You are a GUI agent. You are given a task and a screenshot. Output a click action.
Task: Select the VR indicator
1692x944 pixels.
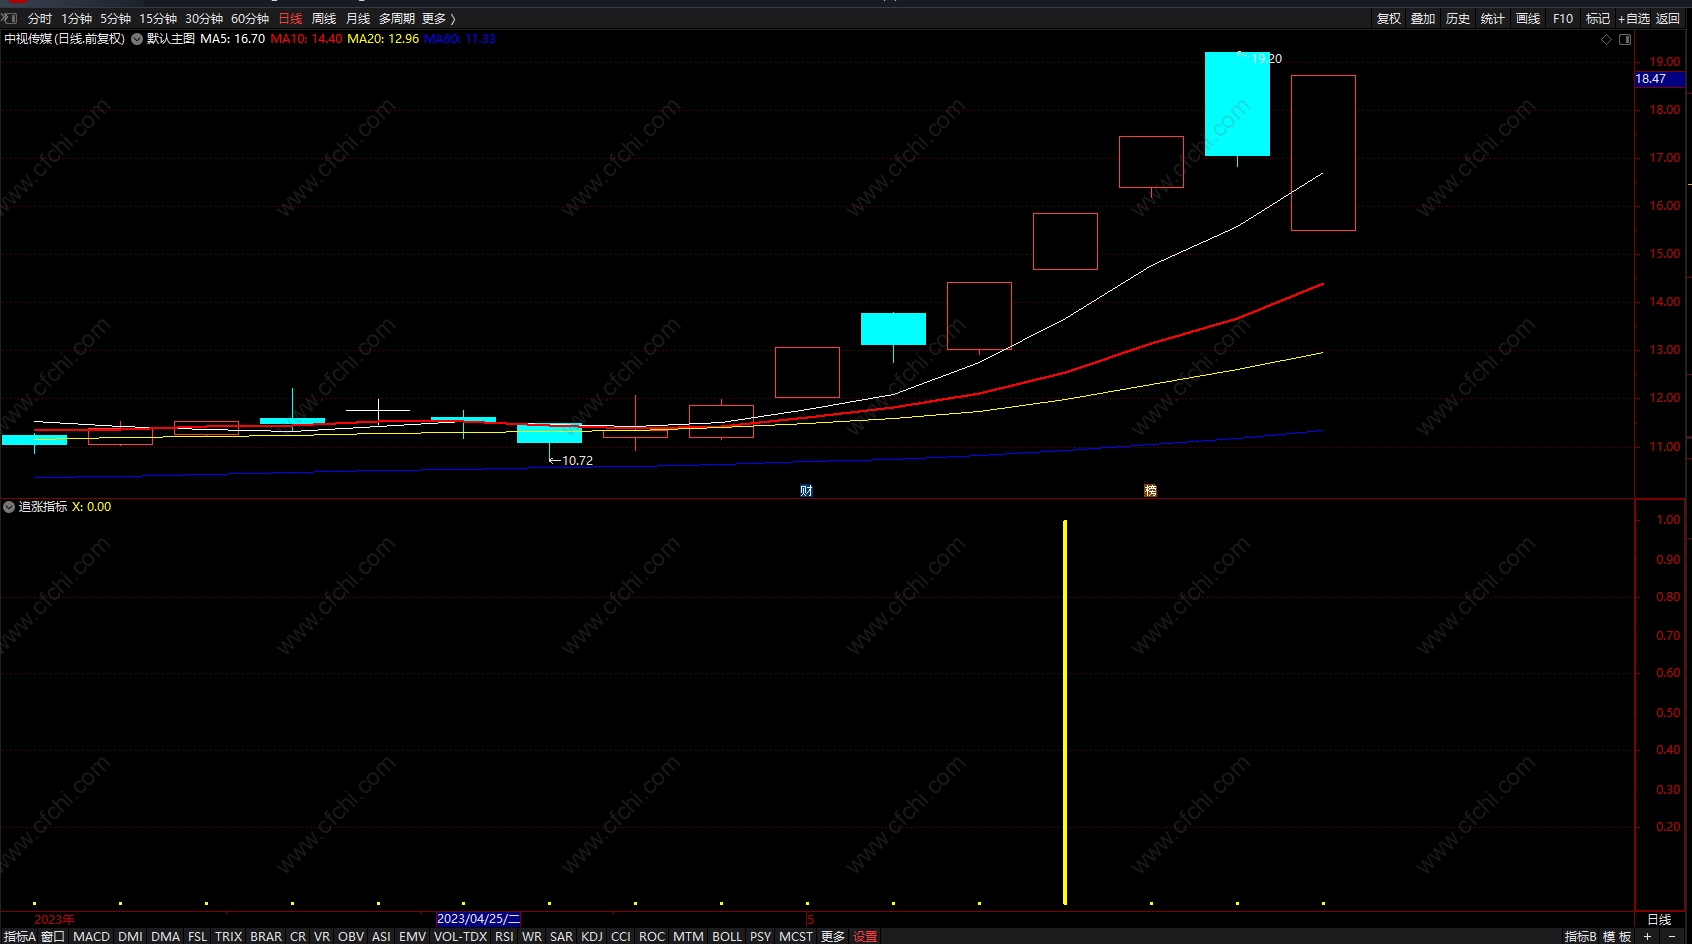point(322,936)
